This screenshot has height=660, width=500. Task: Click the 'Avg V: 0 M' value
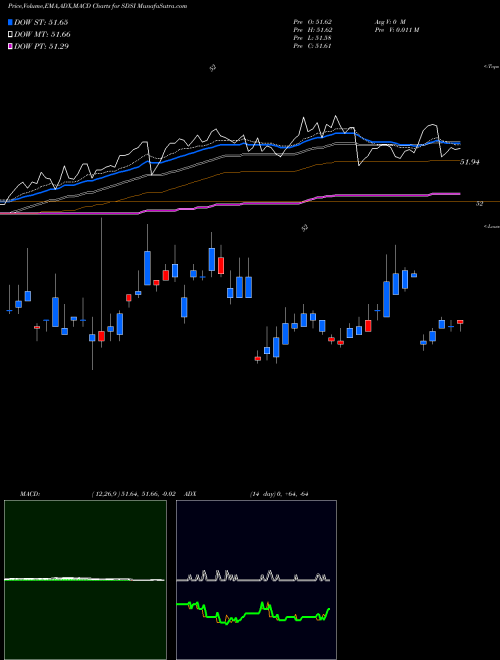tap(389, 21)
